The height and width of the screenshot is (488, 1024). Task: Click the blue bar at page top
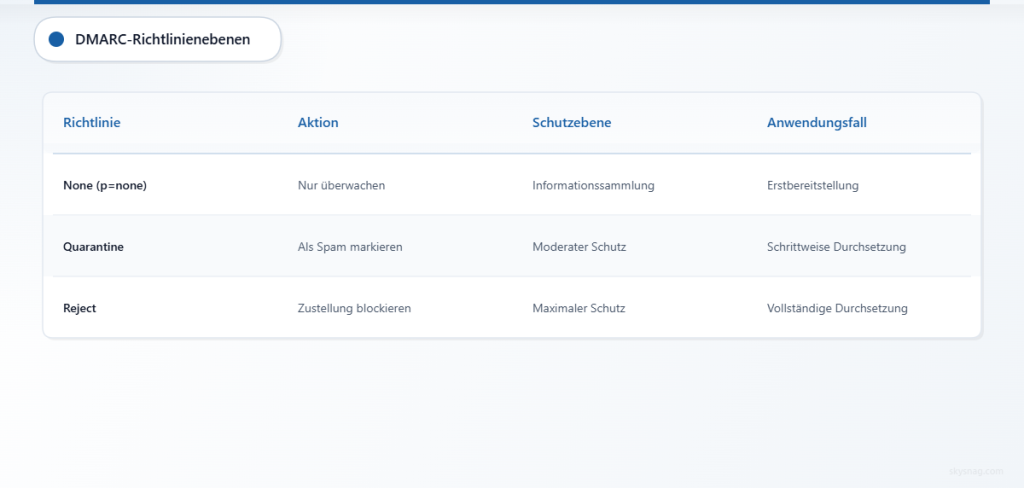click(x=511, y=2)
